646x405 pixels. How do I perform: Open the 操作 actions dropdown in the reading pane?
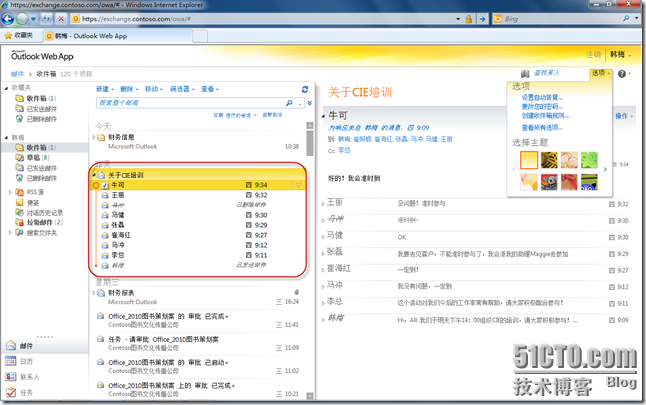point(624,116)
